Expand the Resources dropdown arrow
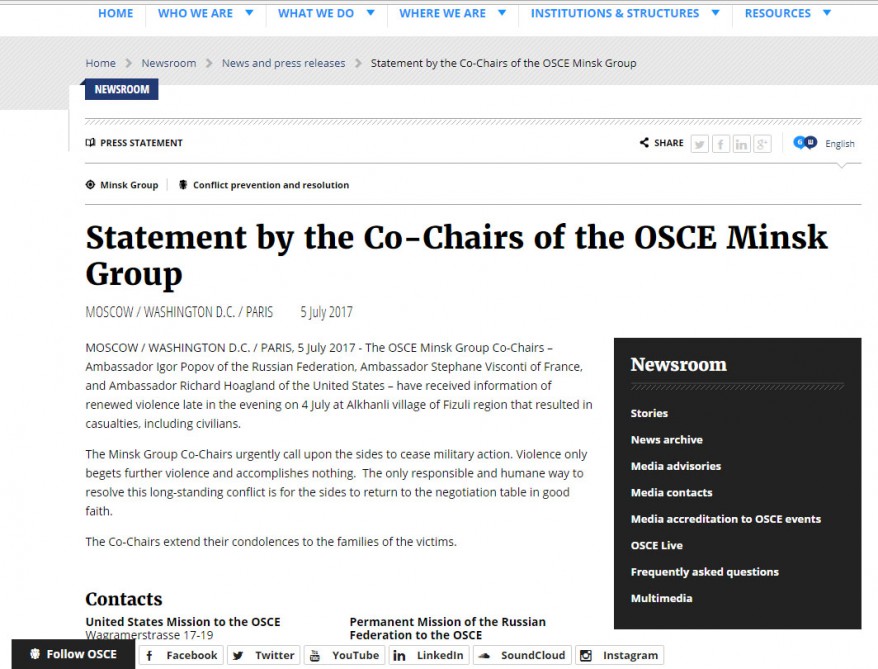 click(827, 12)
